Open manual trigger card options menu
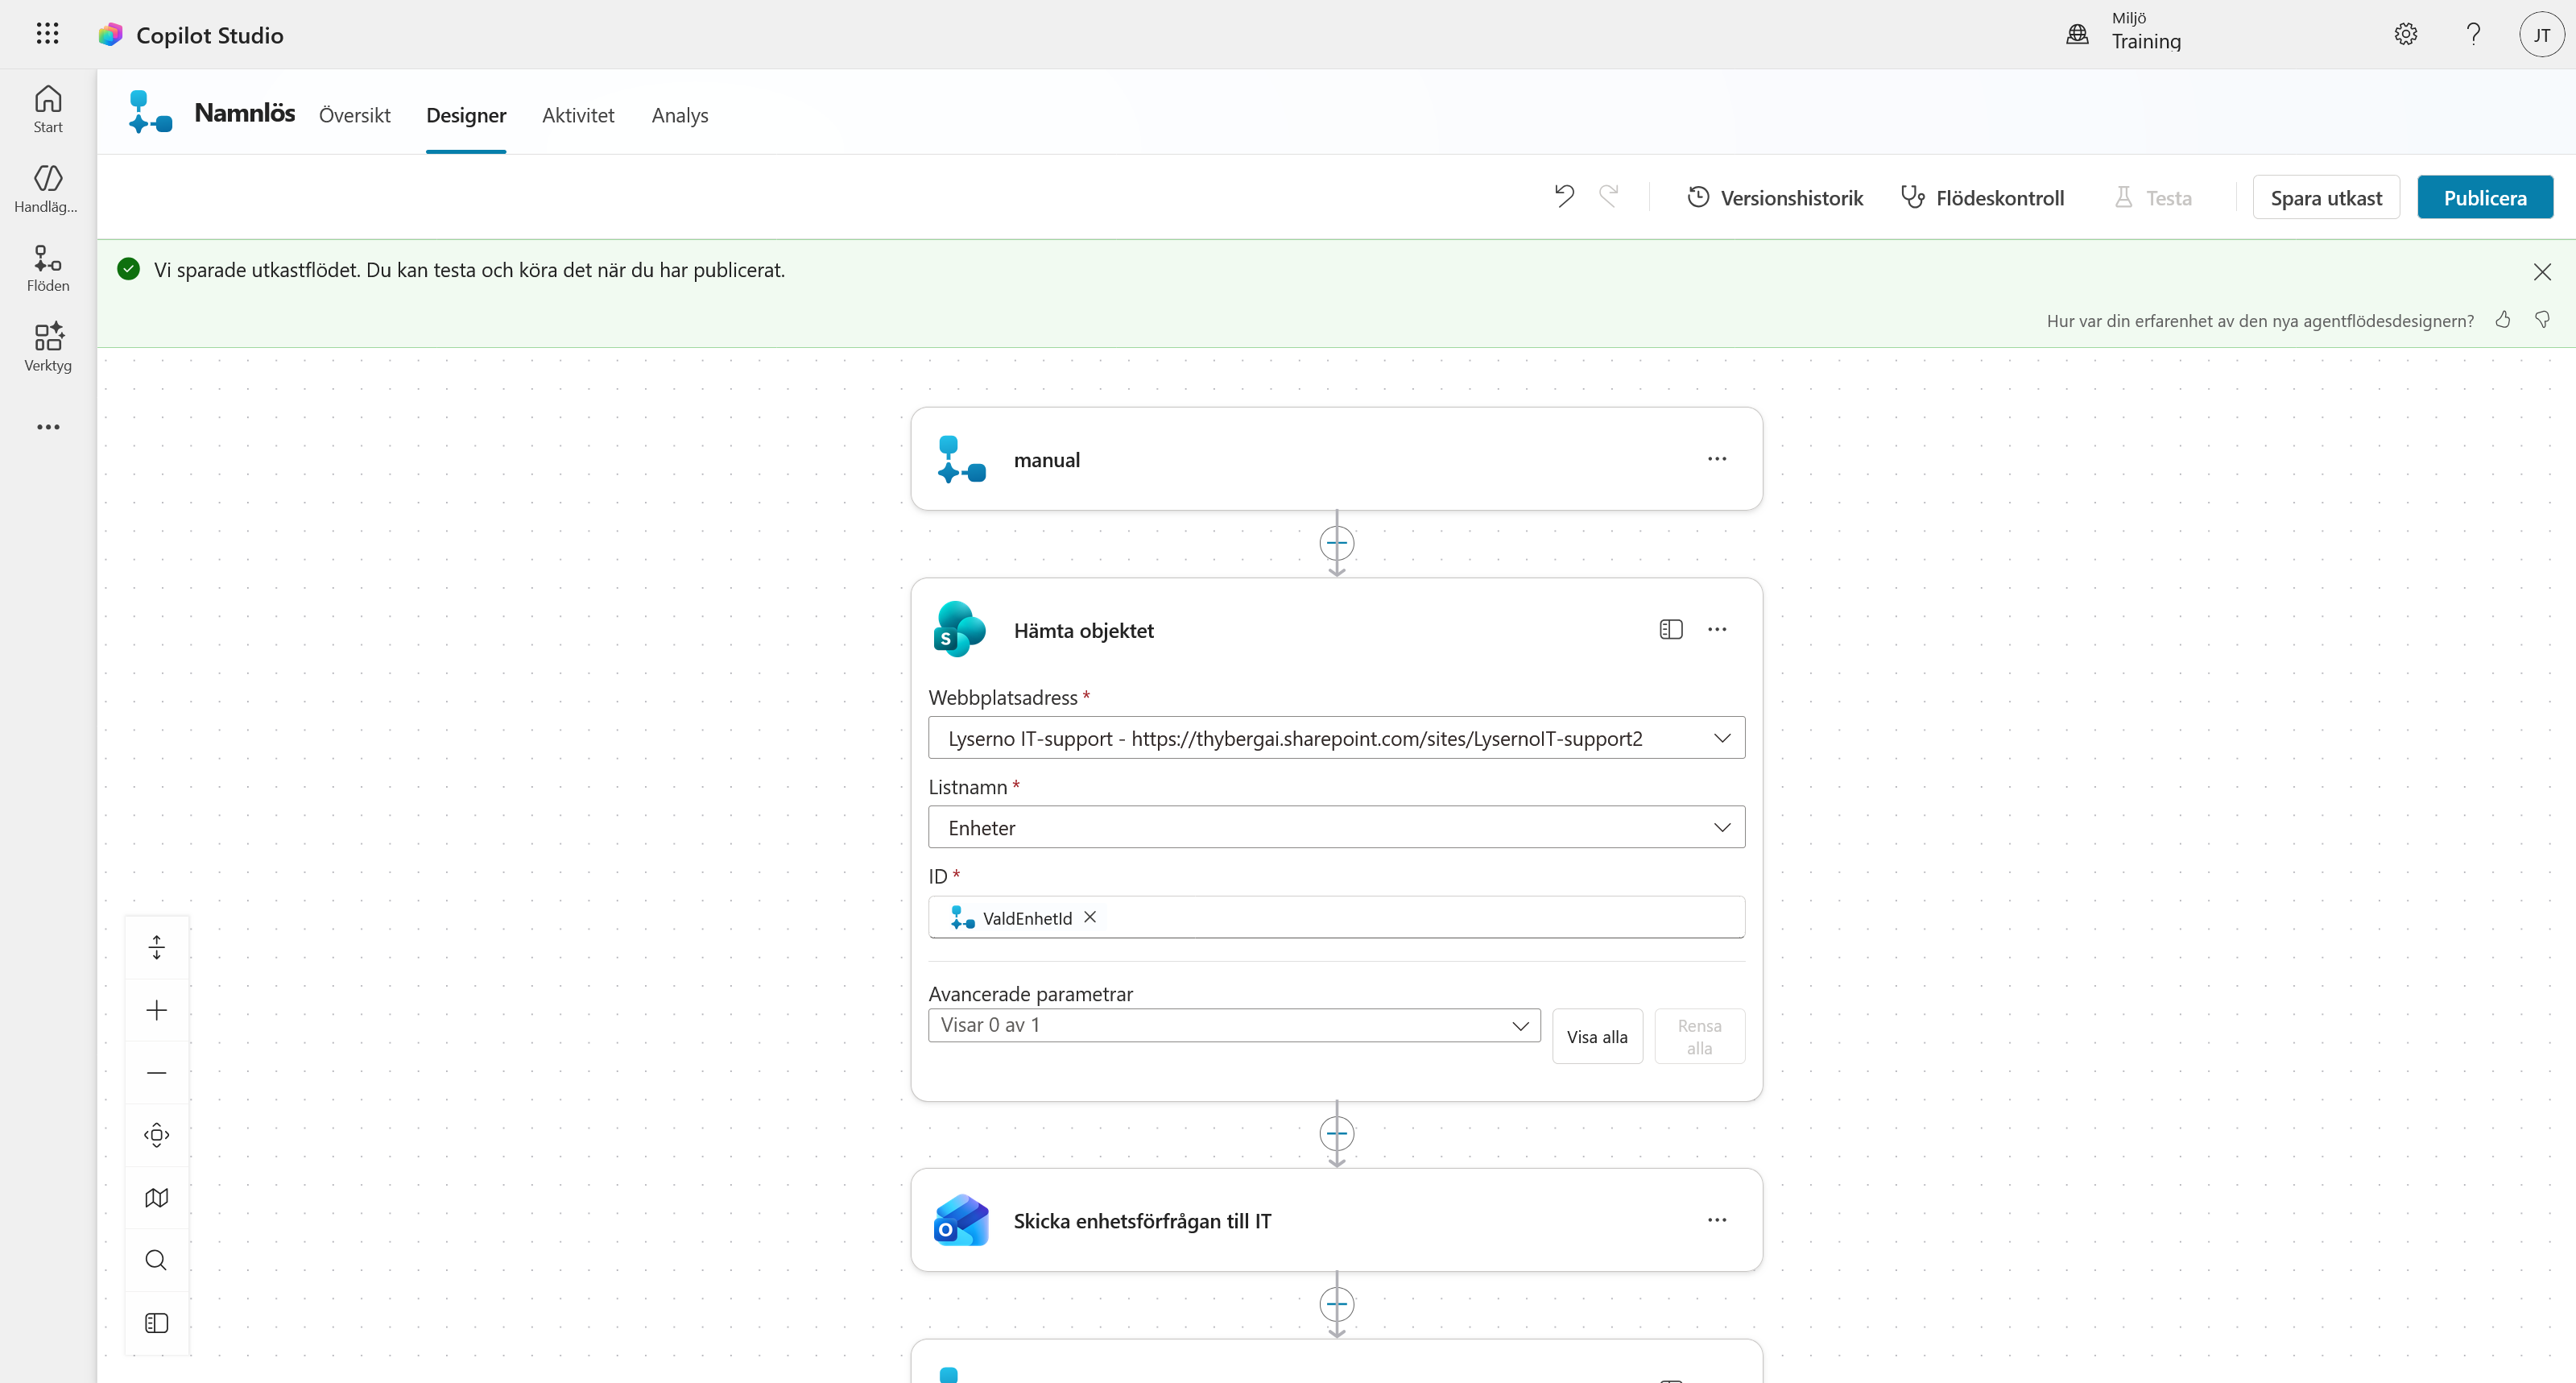The width and height of the screenshot is (2576, 1383). coord(1717,459)
